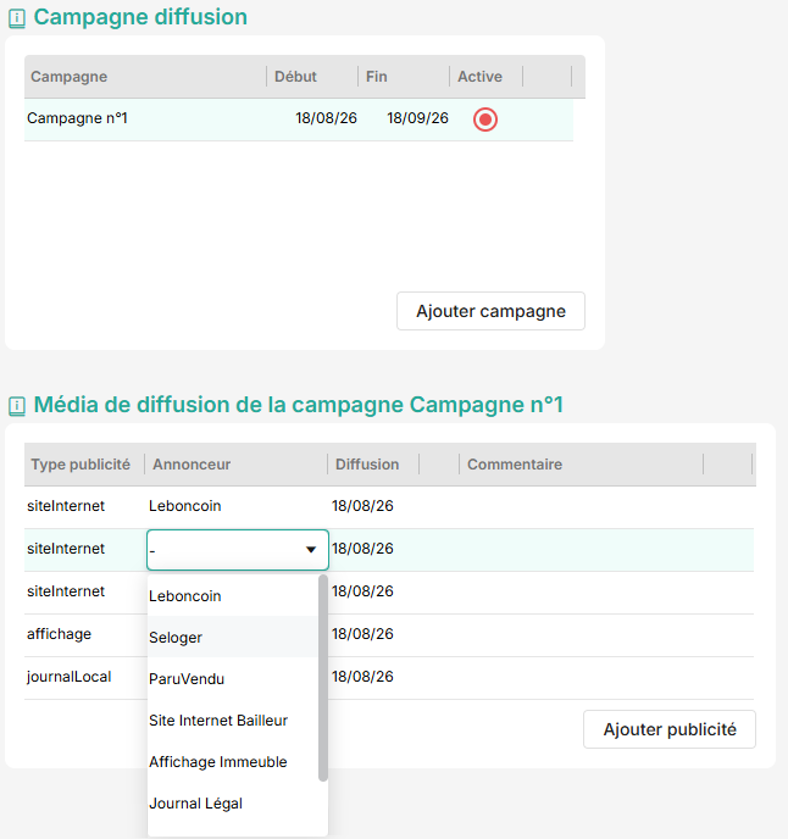The width and height of the screenshot is (788, 839).
Task: Click info icon beside Campagne diffusion title
Action: [x=17, y=19]
